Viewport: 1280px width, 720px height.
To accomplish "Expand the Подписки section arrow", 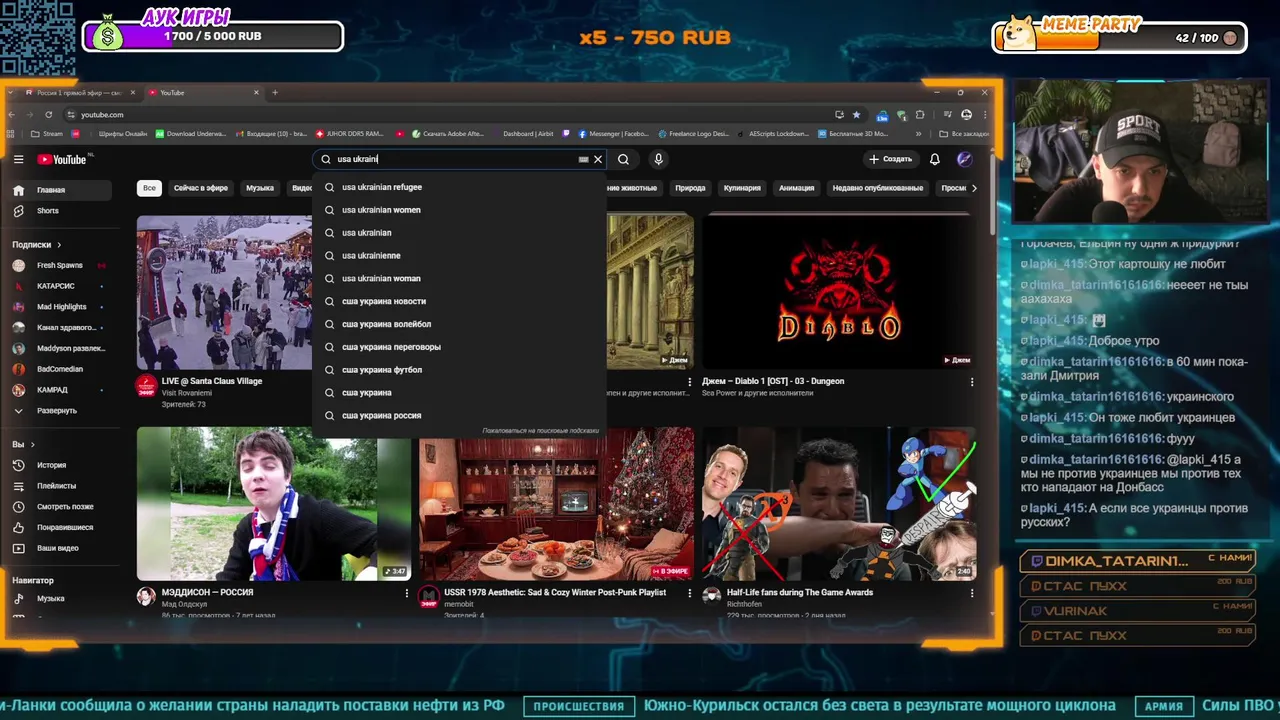I will (x=59, y=245).
